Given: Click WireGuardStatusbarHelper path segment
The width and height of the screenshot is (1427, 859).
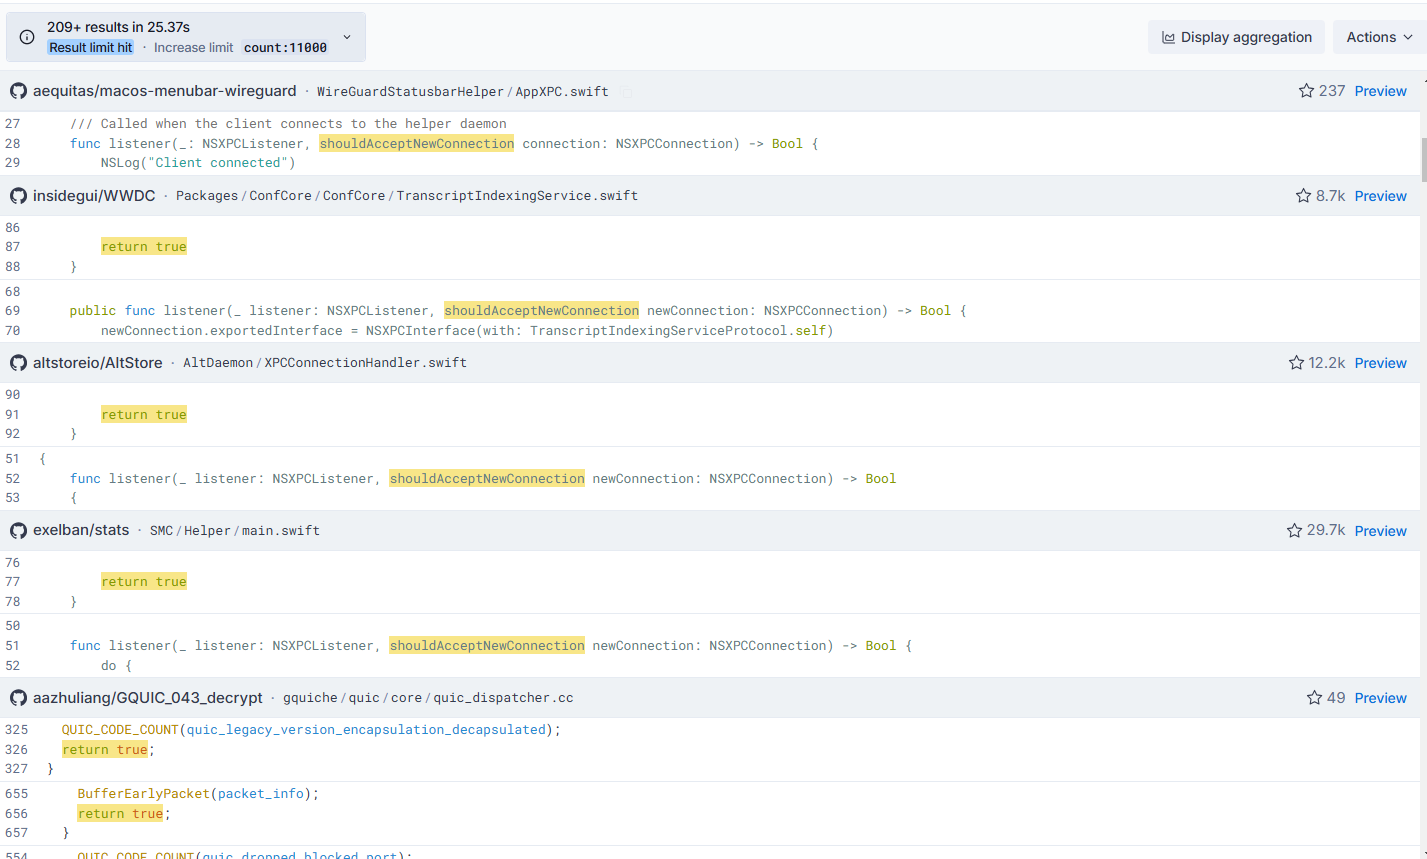Looking at the screenshot, I should click(410, 91).
